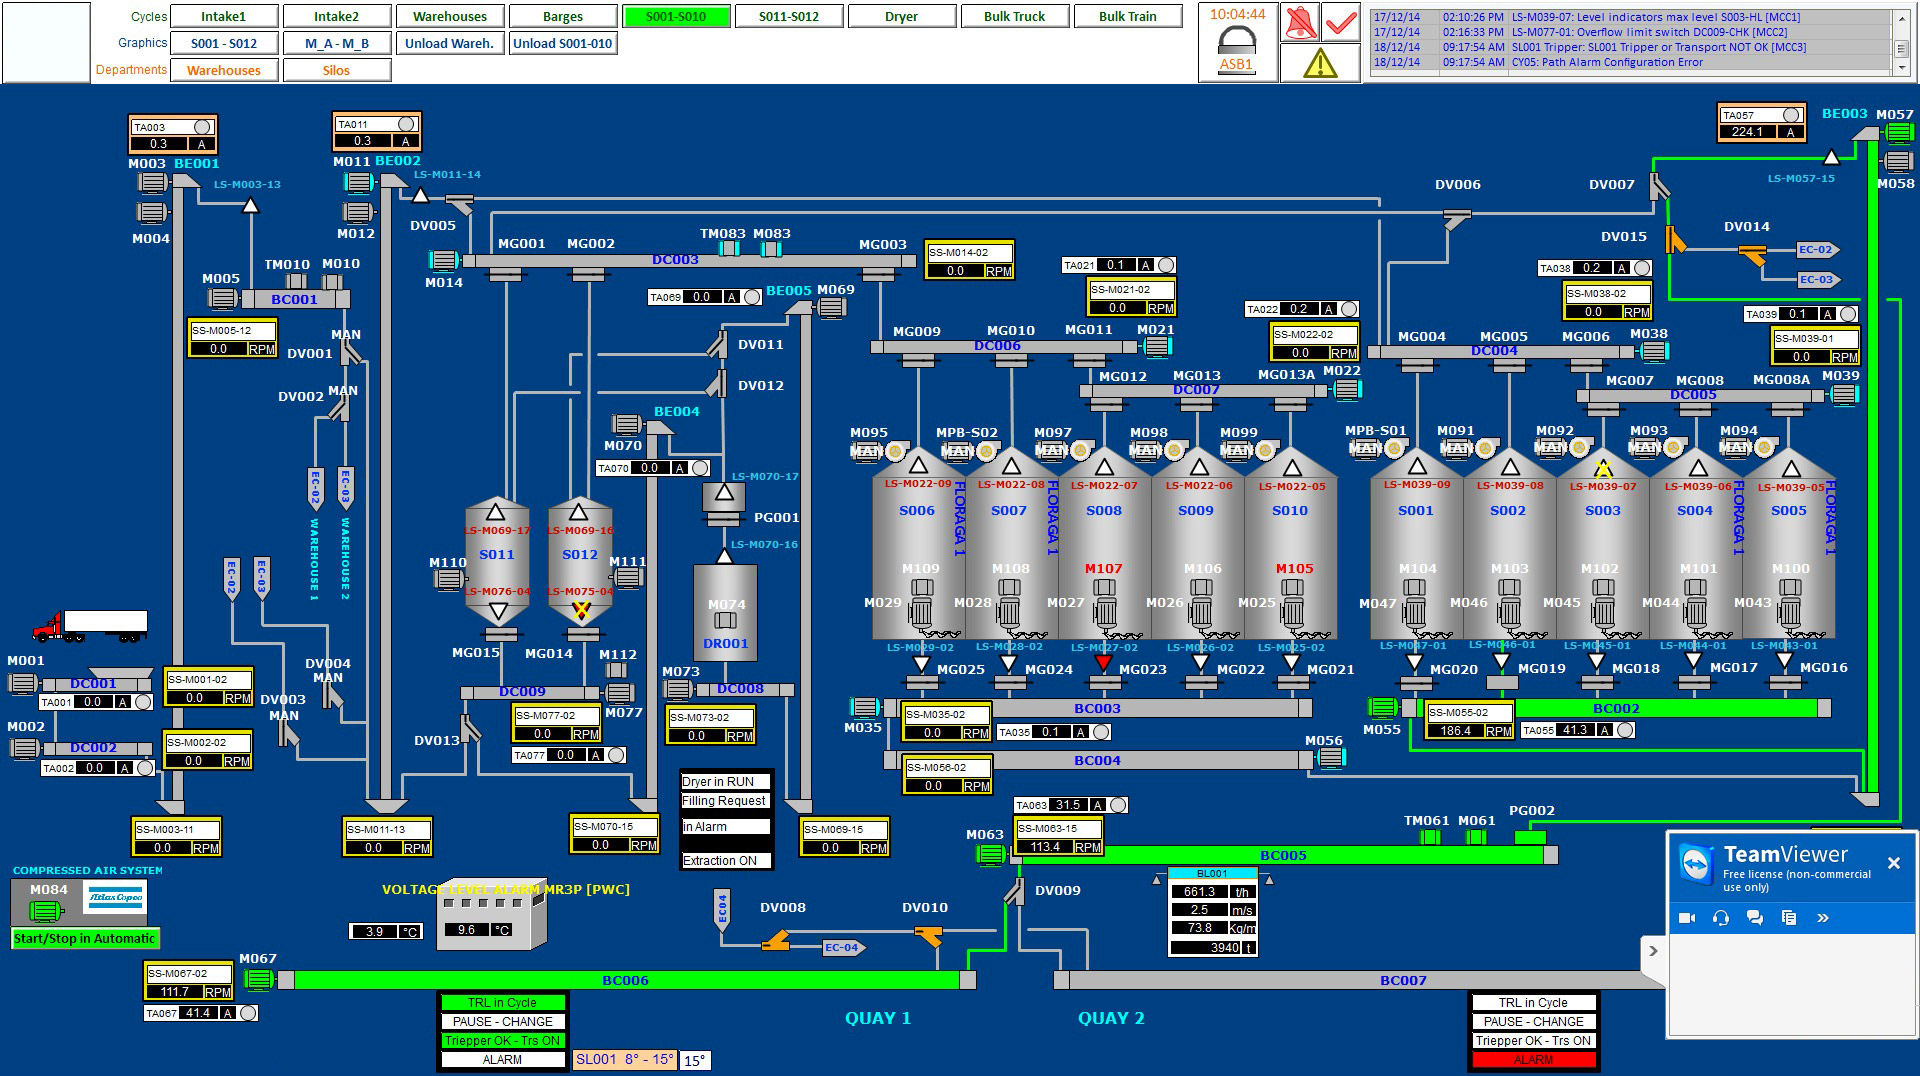Toggle the TA011 current indicator lamp
The image size is (1920, 1076).
pyautogui.click(x=406, y=124)
